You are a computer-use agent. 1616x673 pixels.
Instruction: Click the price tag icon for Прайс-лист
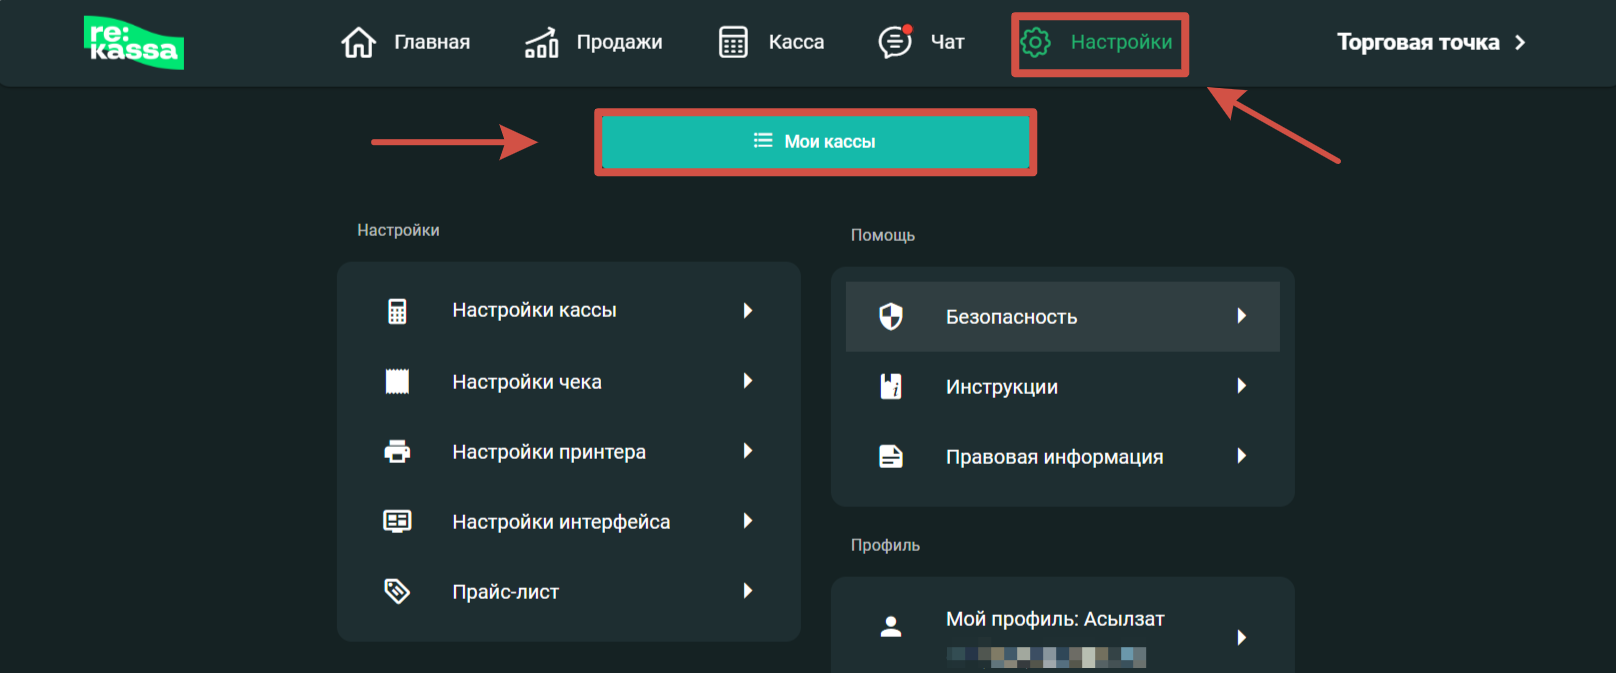pyautogui.click(x=397, y=591)
